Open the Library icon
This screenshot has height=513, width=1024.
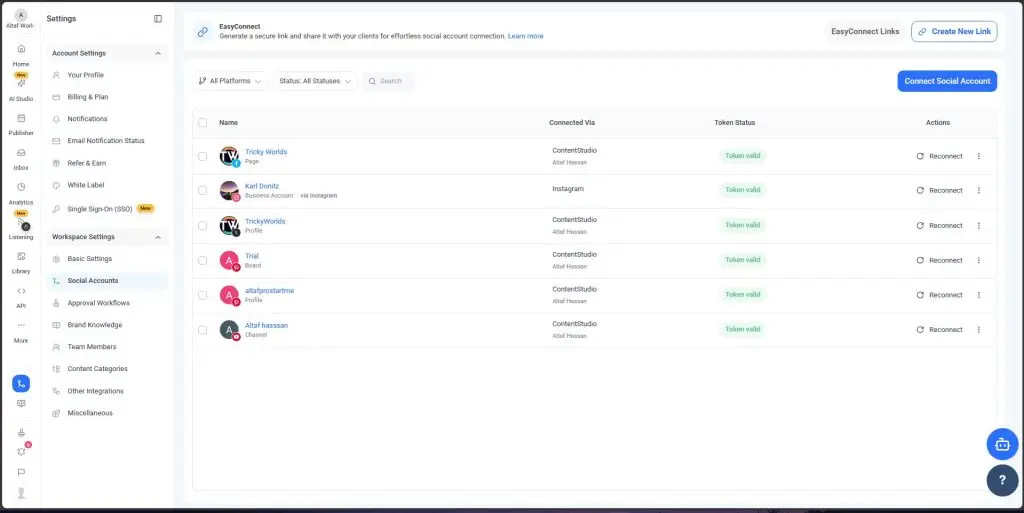[21, 256]
